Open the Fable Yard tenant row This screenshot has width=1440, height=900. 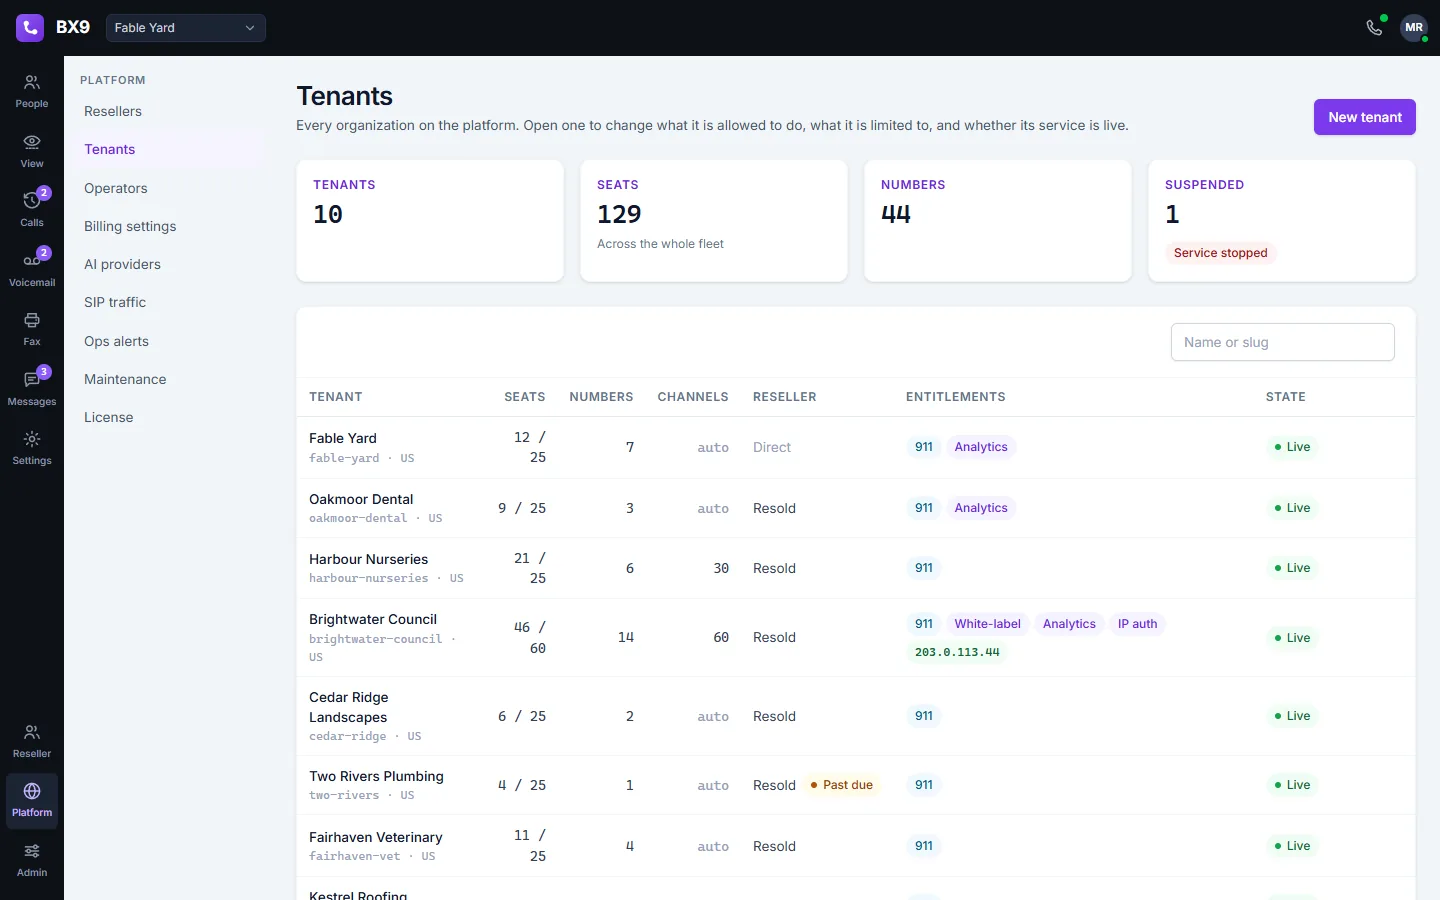(x=856, y=447)
